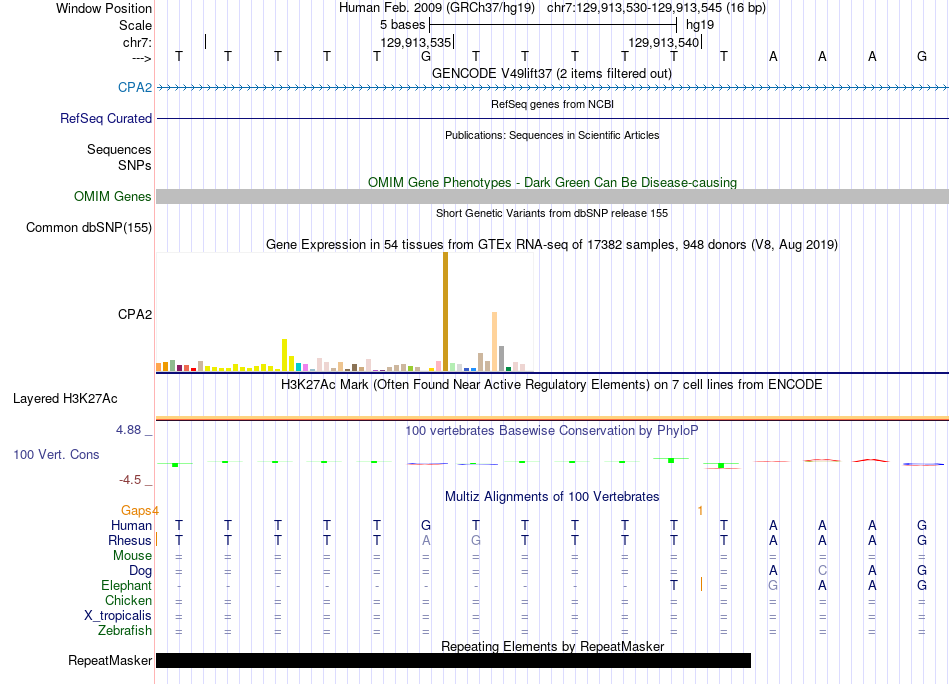
Task: Click the ---> base direction arrow label
Action: (x=142, y=58)
